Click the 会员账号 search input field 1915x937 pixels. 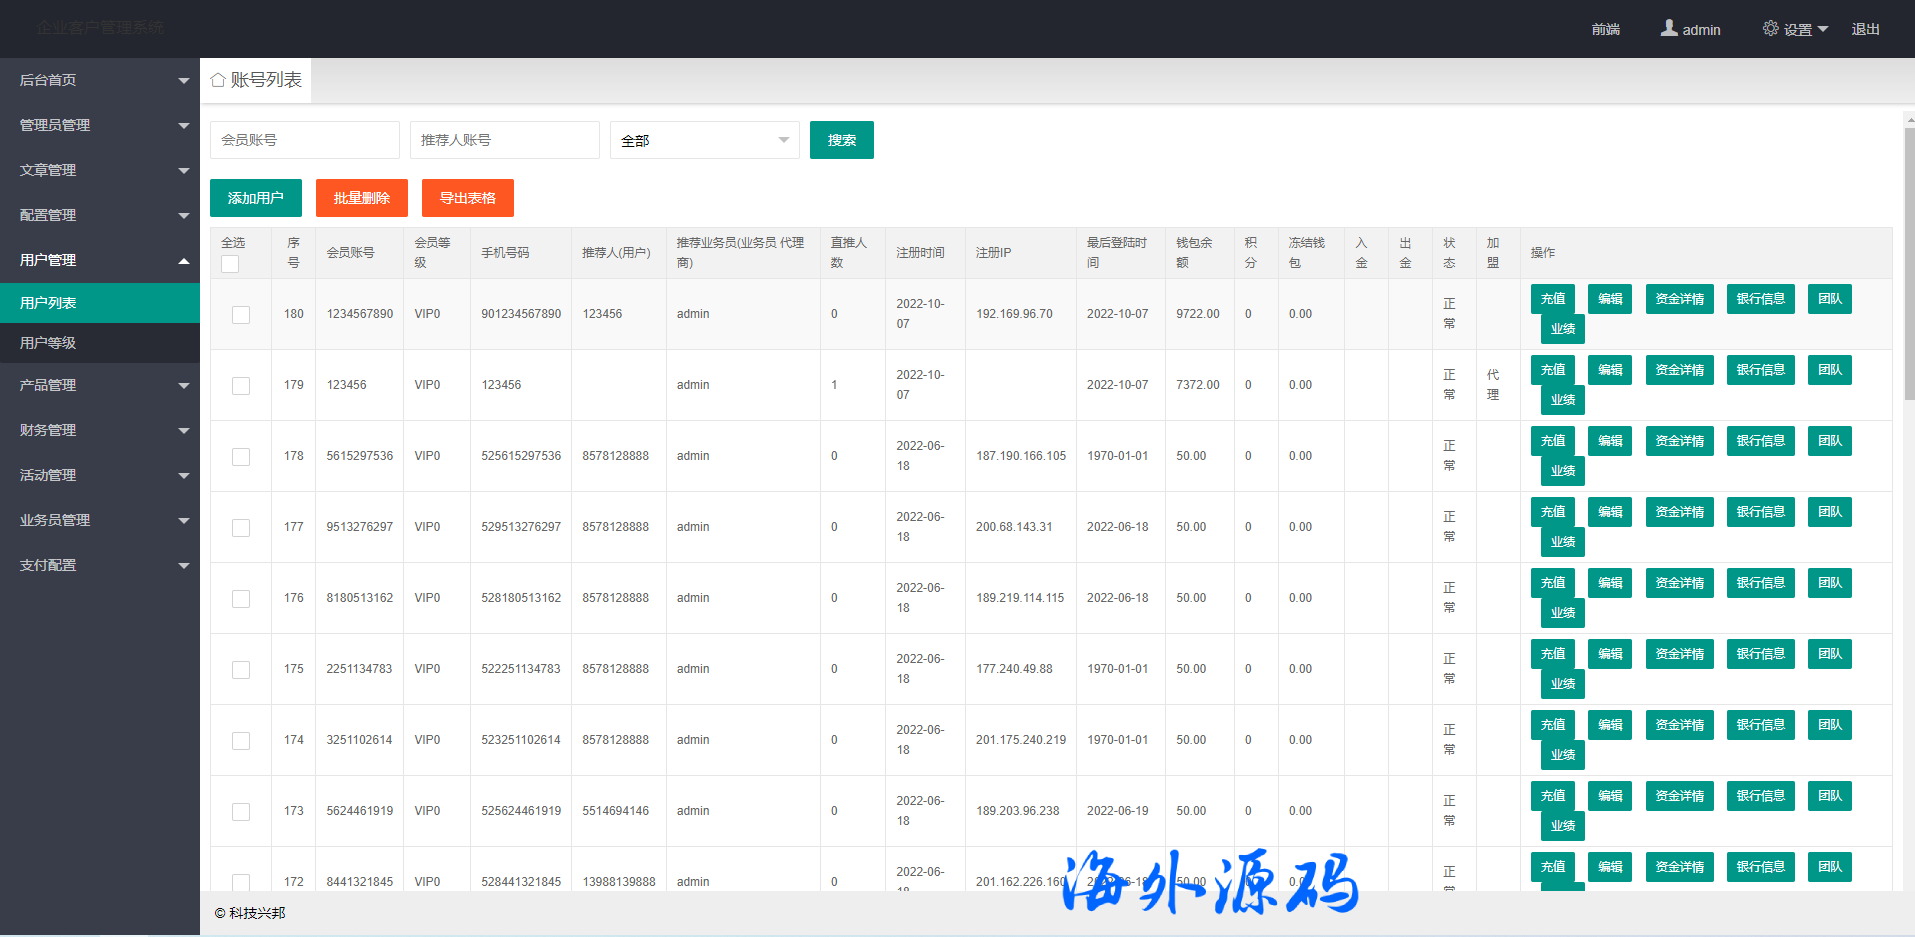(304, 140)
